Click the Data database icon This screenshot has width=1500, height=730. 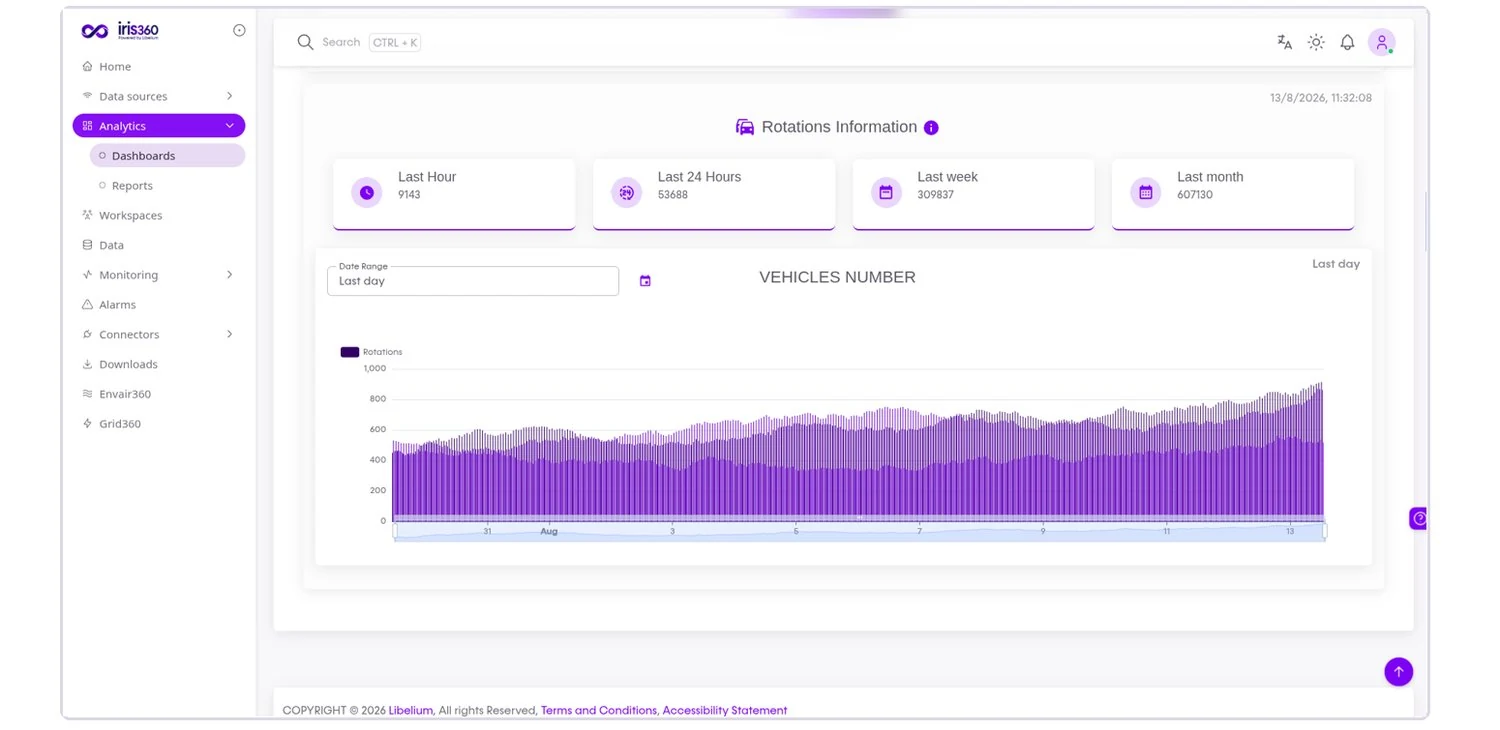click(87, 245)
